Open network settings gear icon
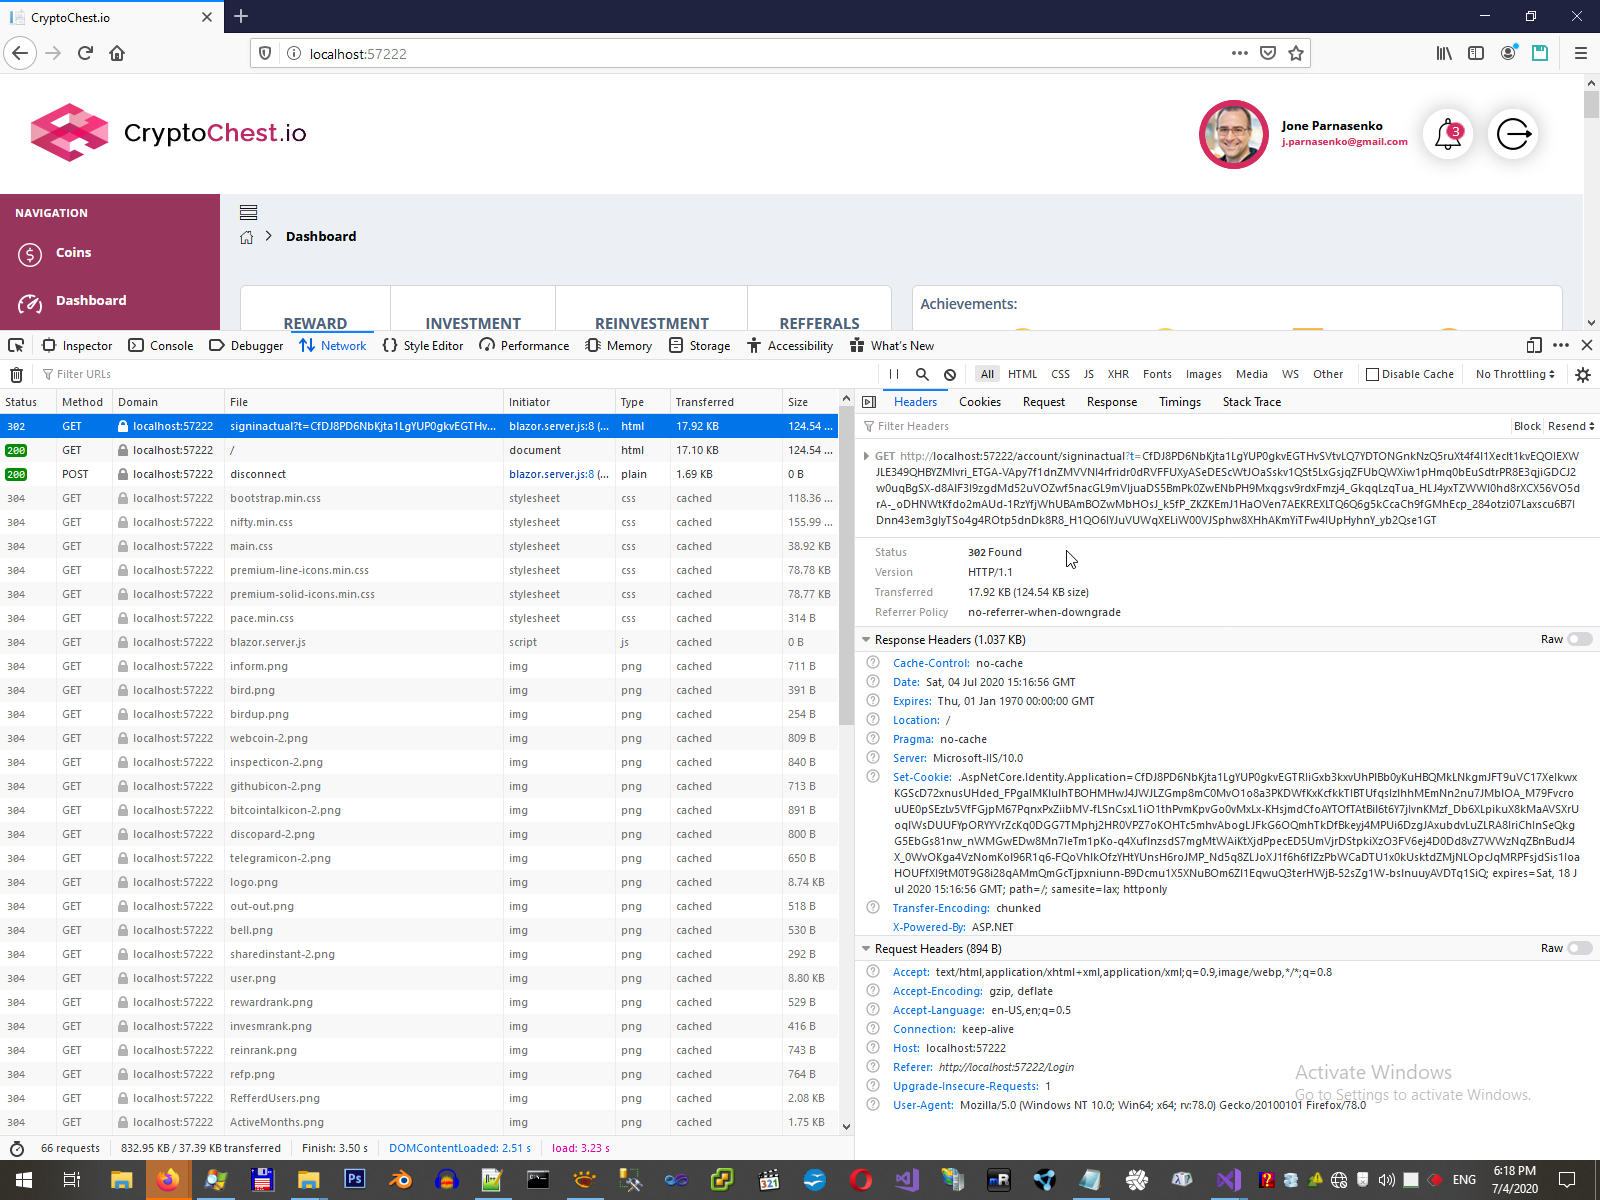This screenshot has height=1200, width=1600. click(1583, 374)
